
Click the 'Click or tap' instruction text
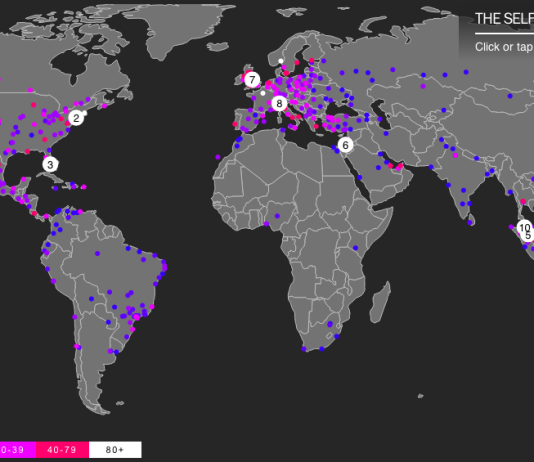(x=504, y=47)
